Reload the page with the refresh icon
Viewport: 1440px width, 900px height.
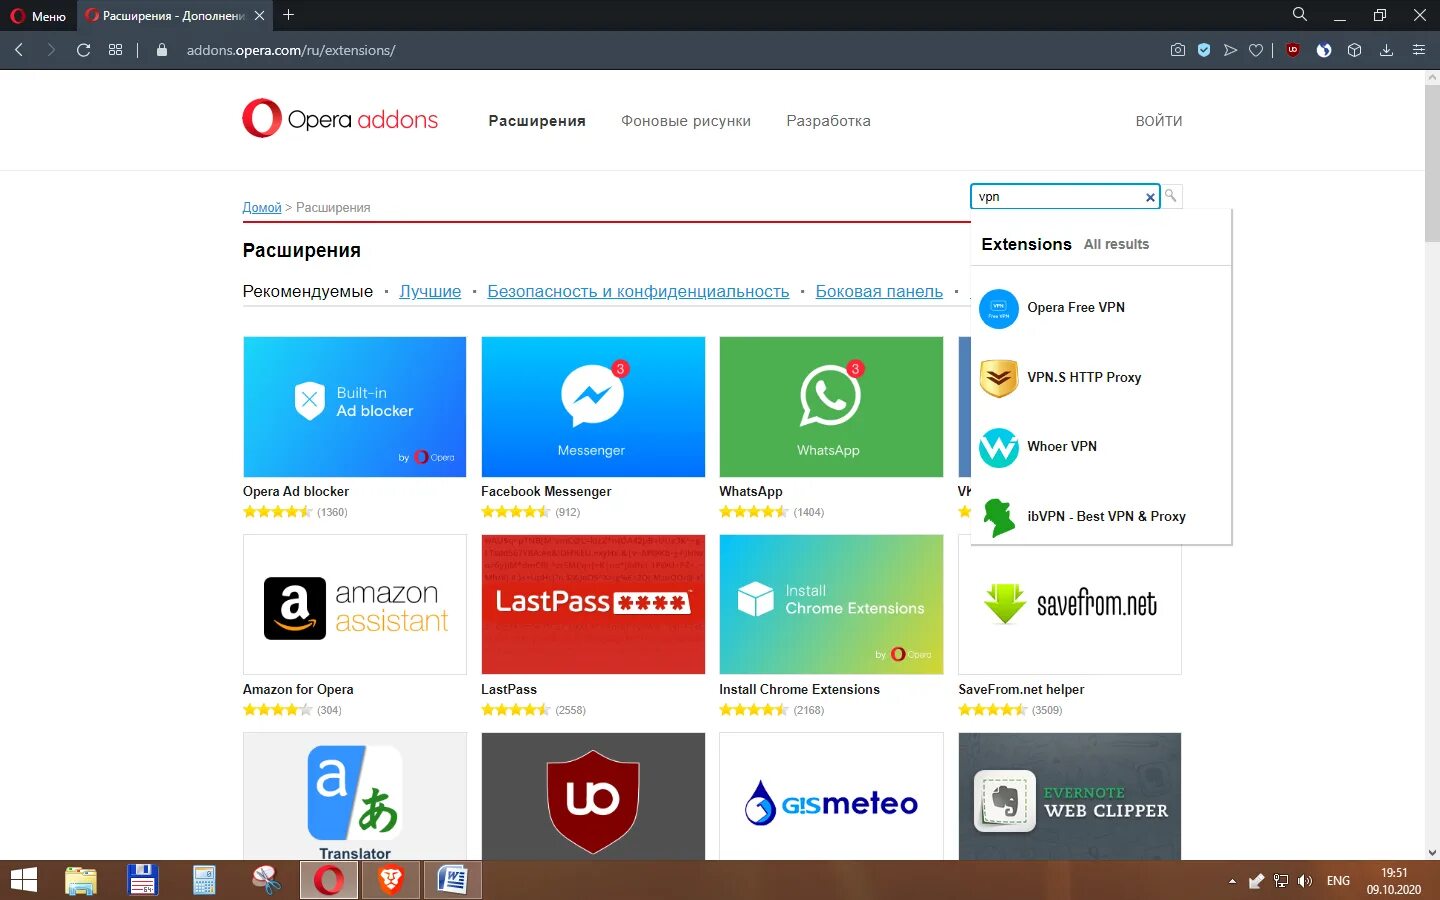coord(83,50)
